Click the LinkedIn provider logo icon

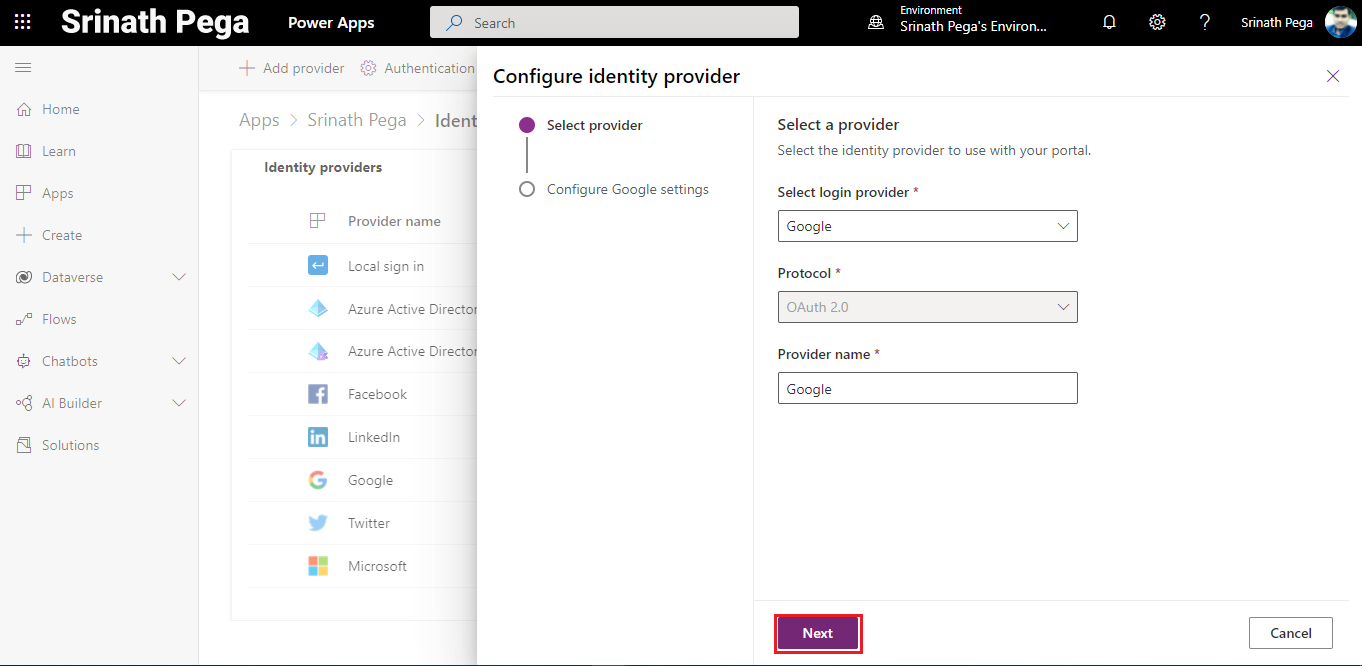coord(318,437)
